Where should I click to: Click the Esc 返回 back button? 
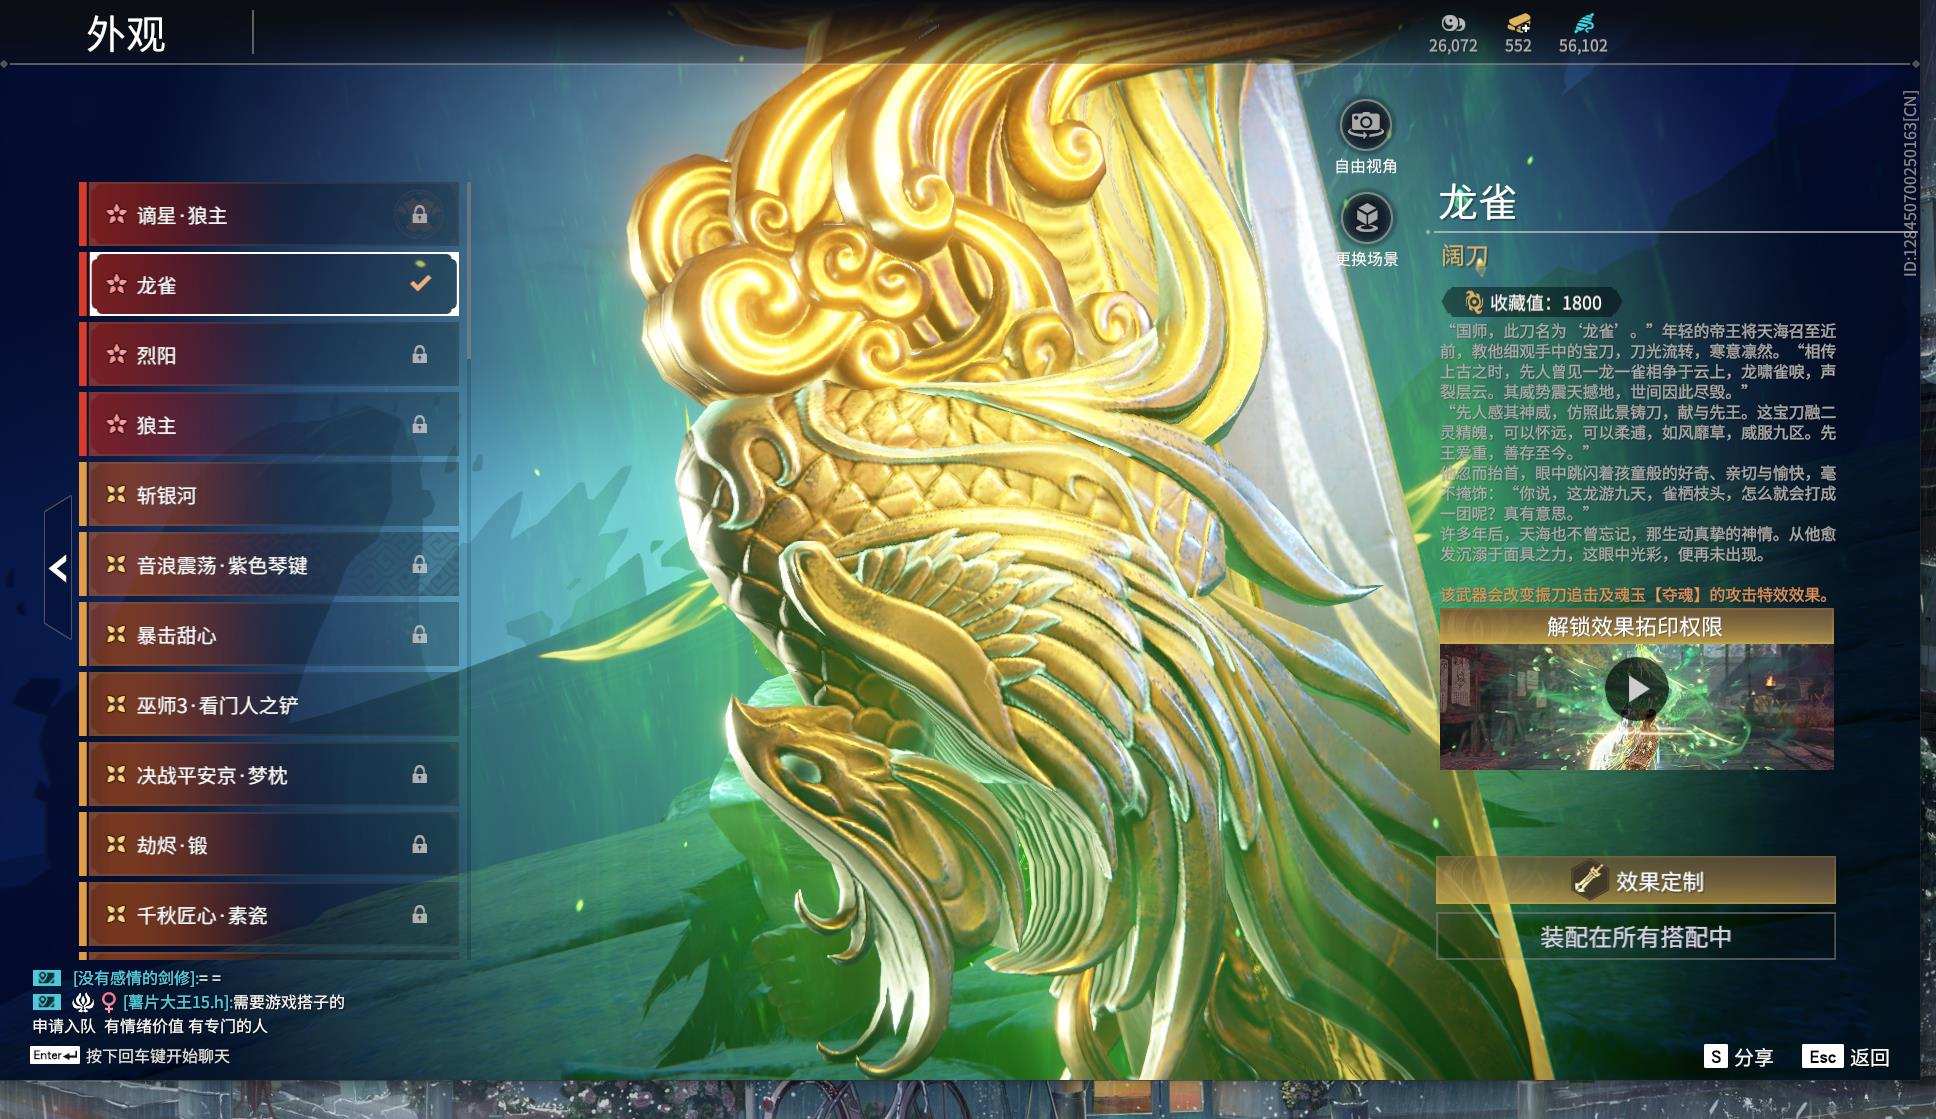(1845, 1056)
